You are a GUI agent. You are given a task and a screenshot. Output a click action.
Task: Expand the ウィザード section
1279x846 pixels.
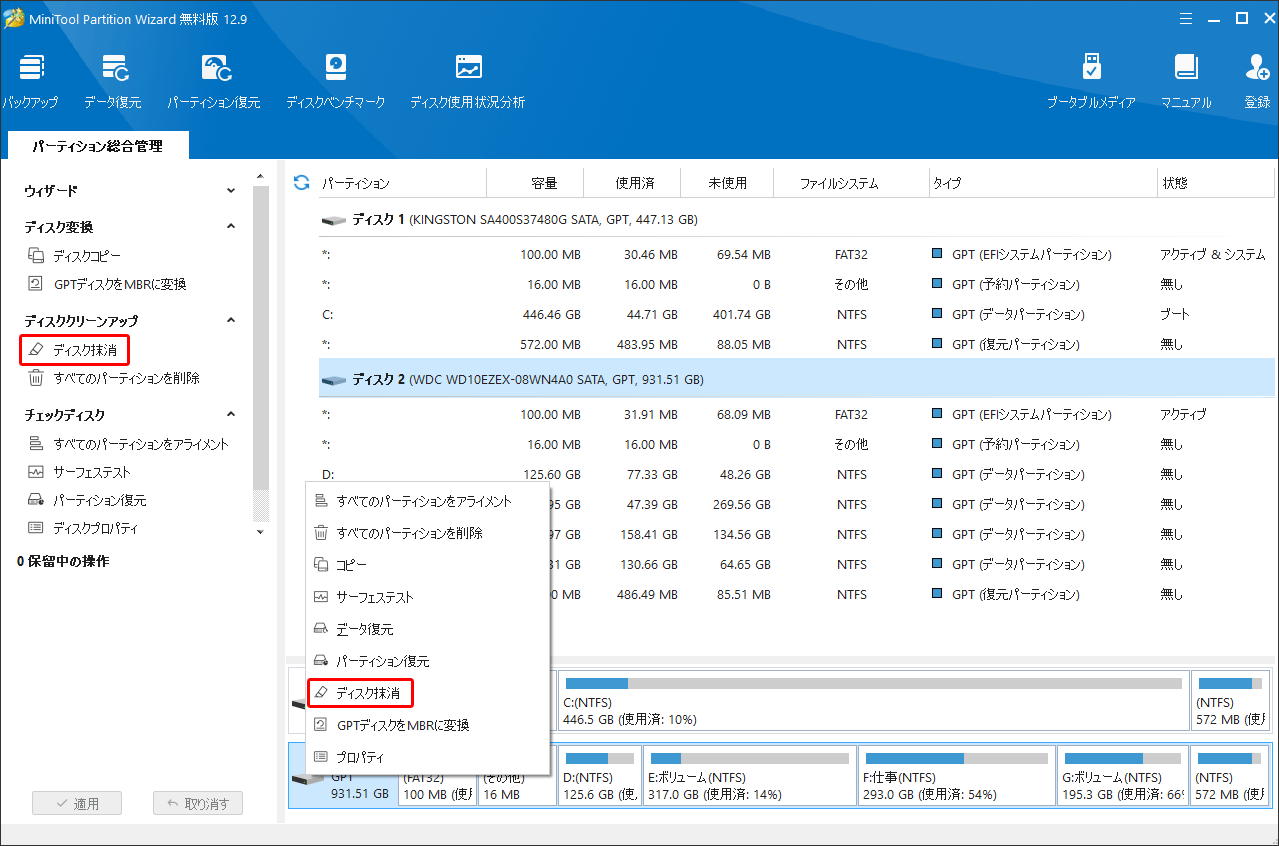pos(231,190)
